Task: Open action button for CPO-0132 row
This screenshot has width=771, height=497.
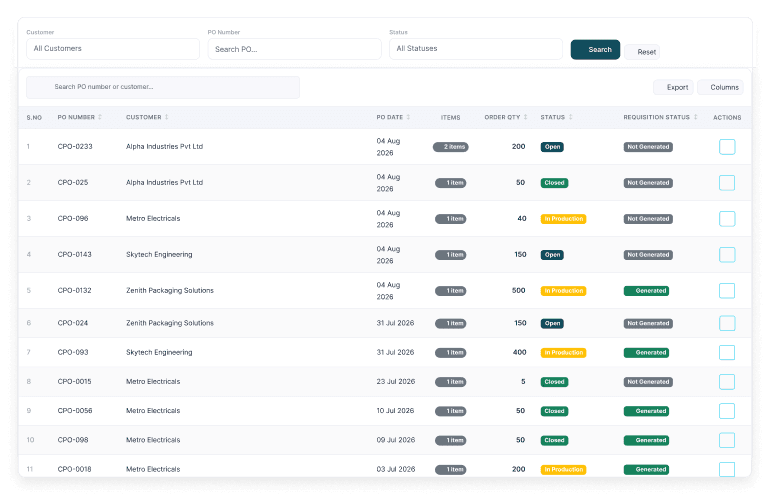Action: tap(727, 291)
